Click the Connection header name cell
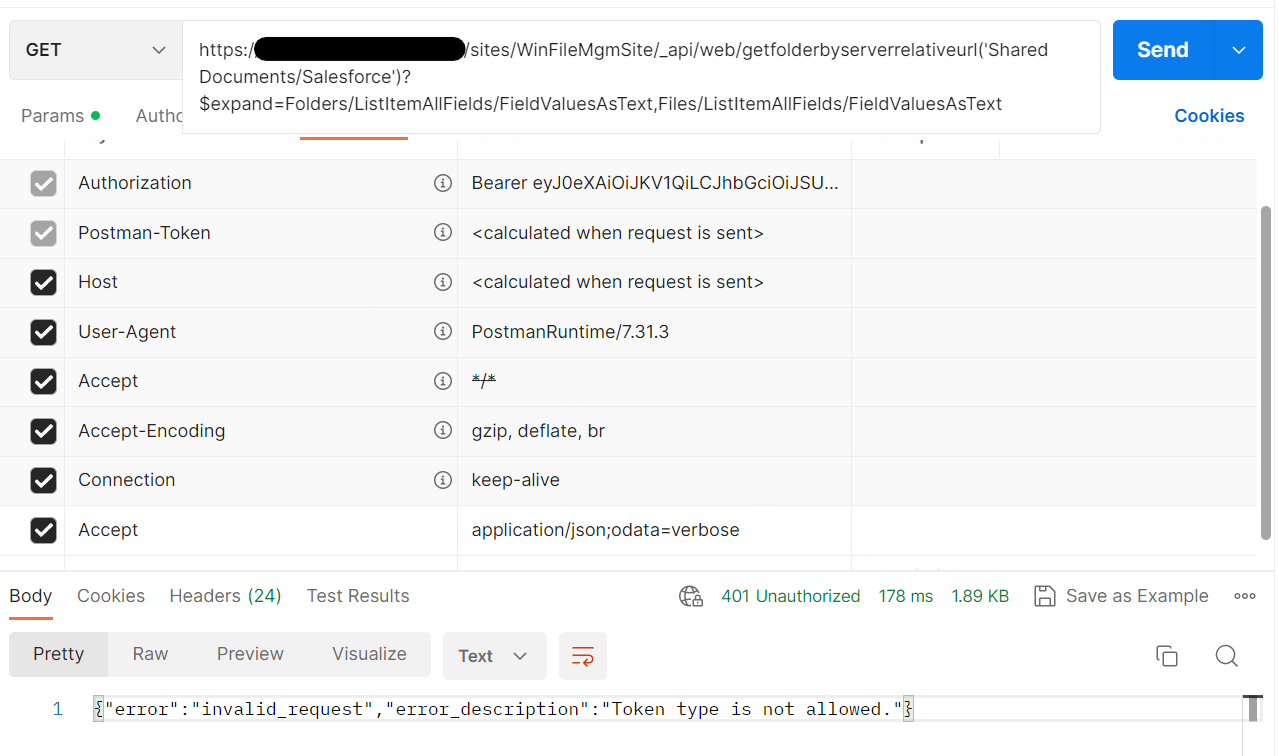The image size is (1279, 756). click(261, 480)
